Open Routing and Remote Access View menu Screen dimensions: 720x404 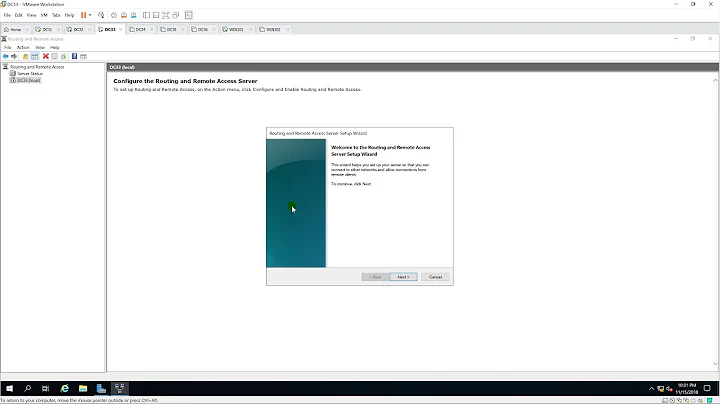coord(40,47)
